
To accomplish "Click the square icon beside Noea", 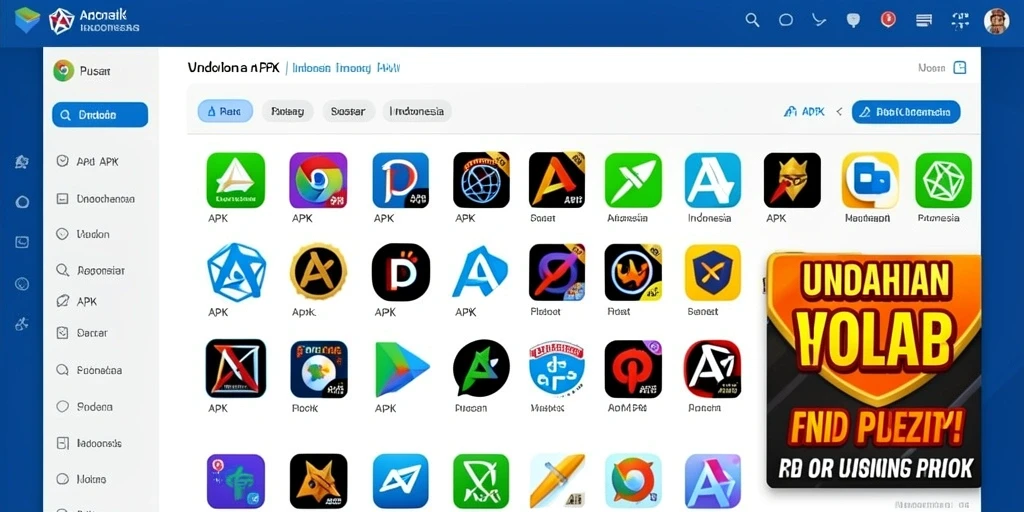I will 960,67.
